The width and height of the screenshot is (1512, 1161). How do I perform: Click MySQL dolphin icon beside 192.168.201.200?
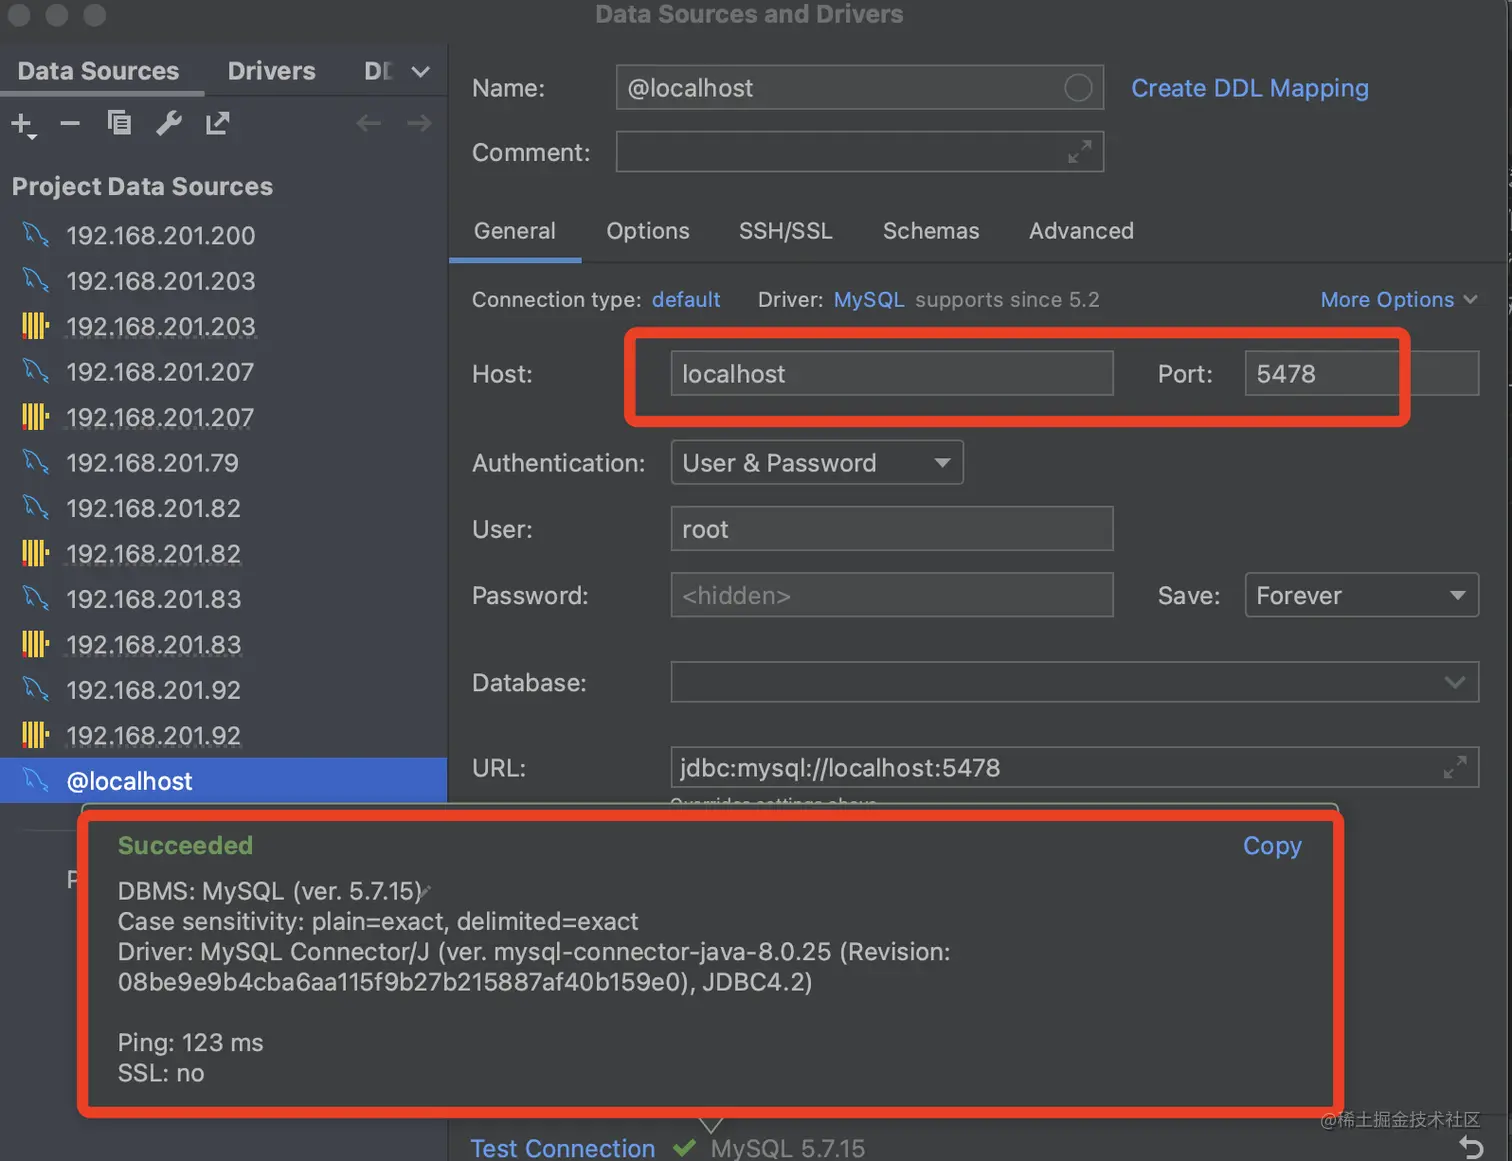click(35, 235)
